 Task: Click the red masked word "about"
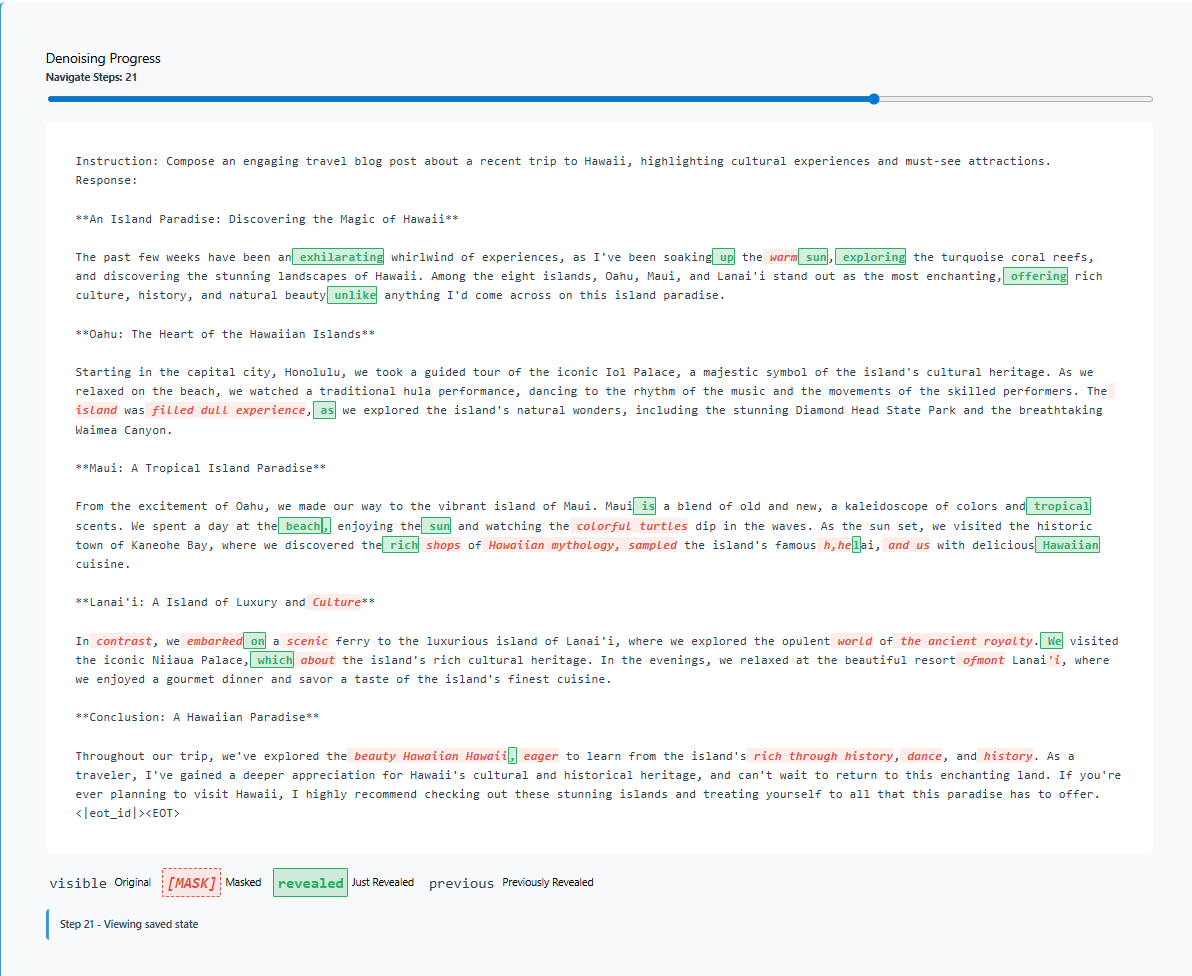[317, 660]
